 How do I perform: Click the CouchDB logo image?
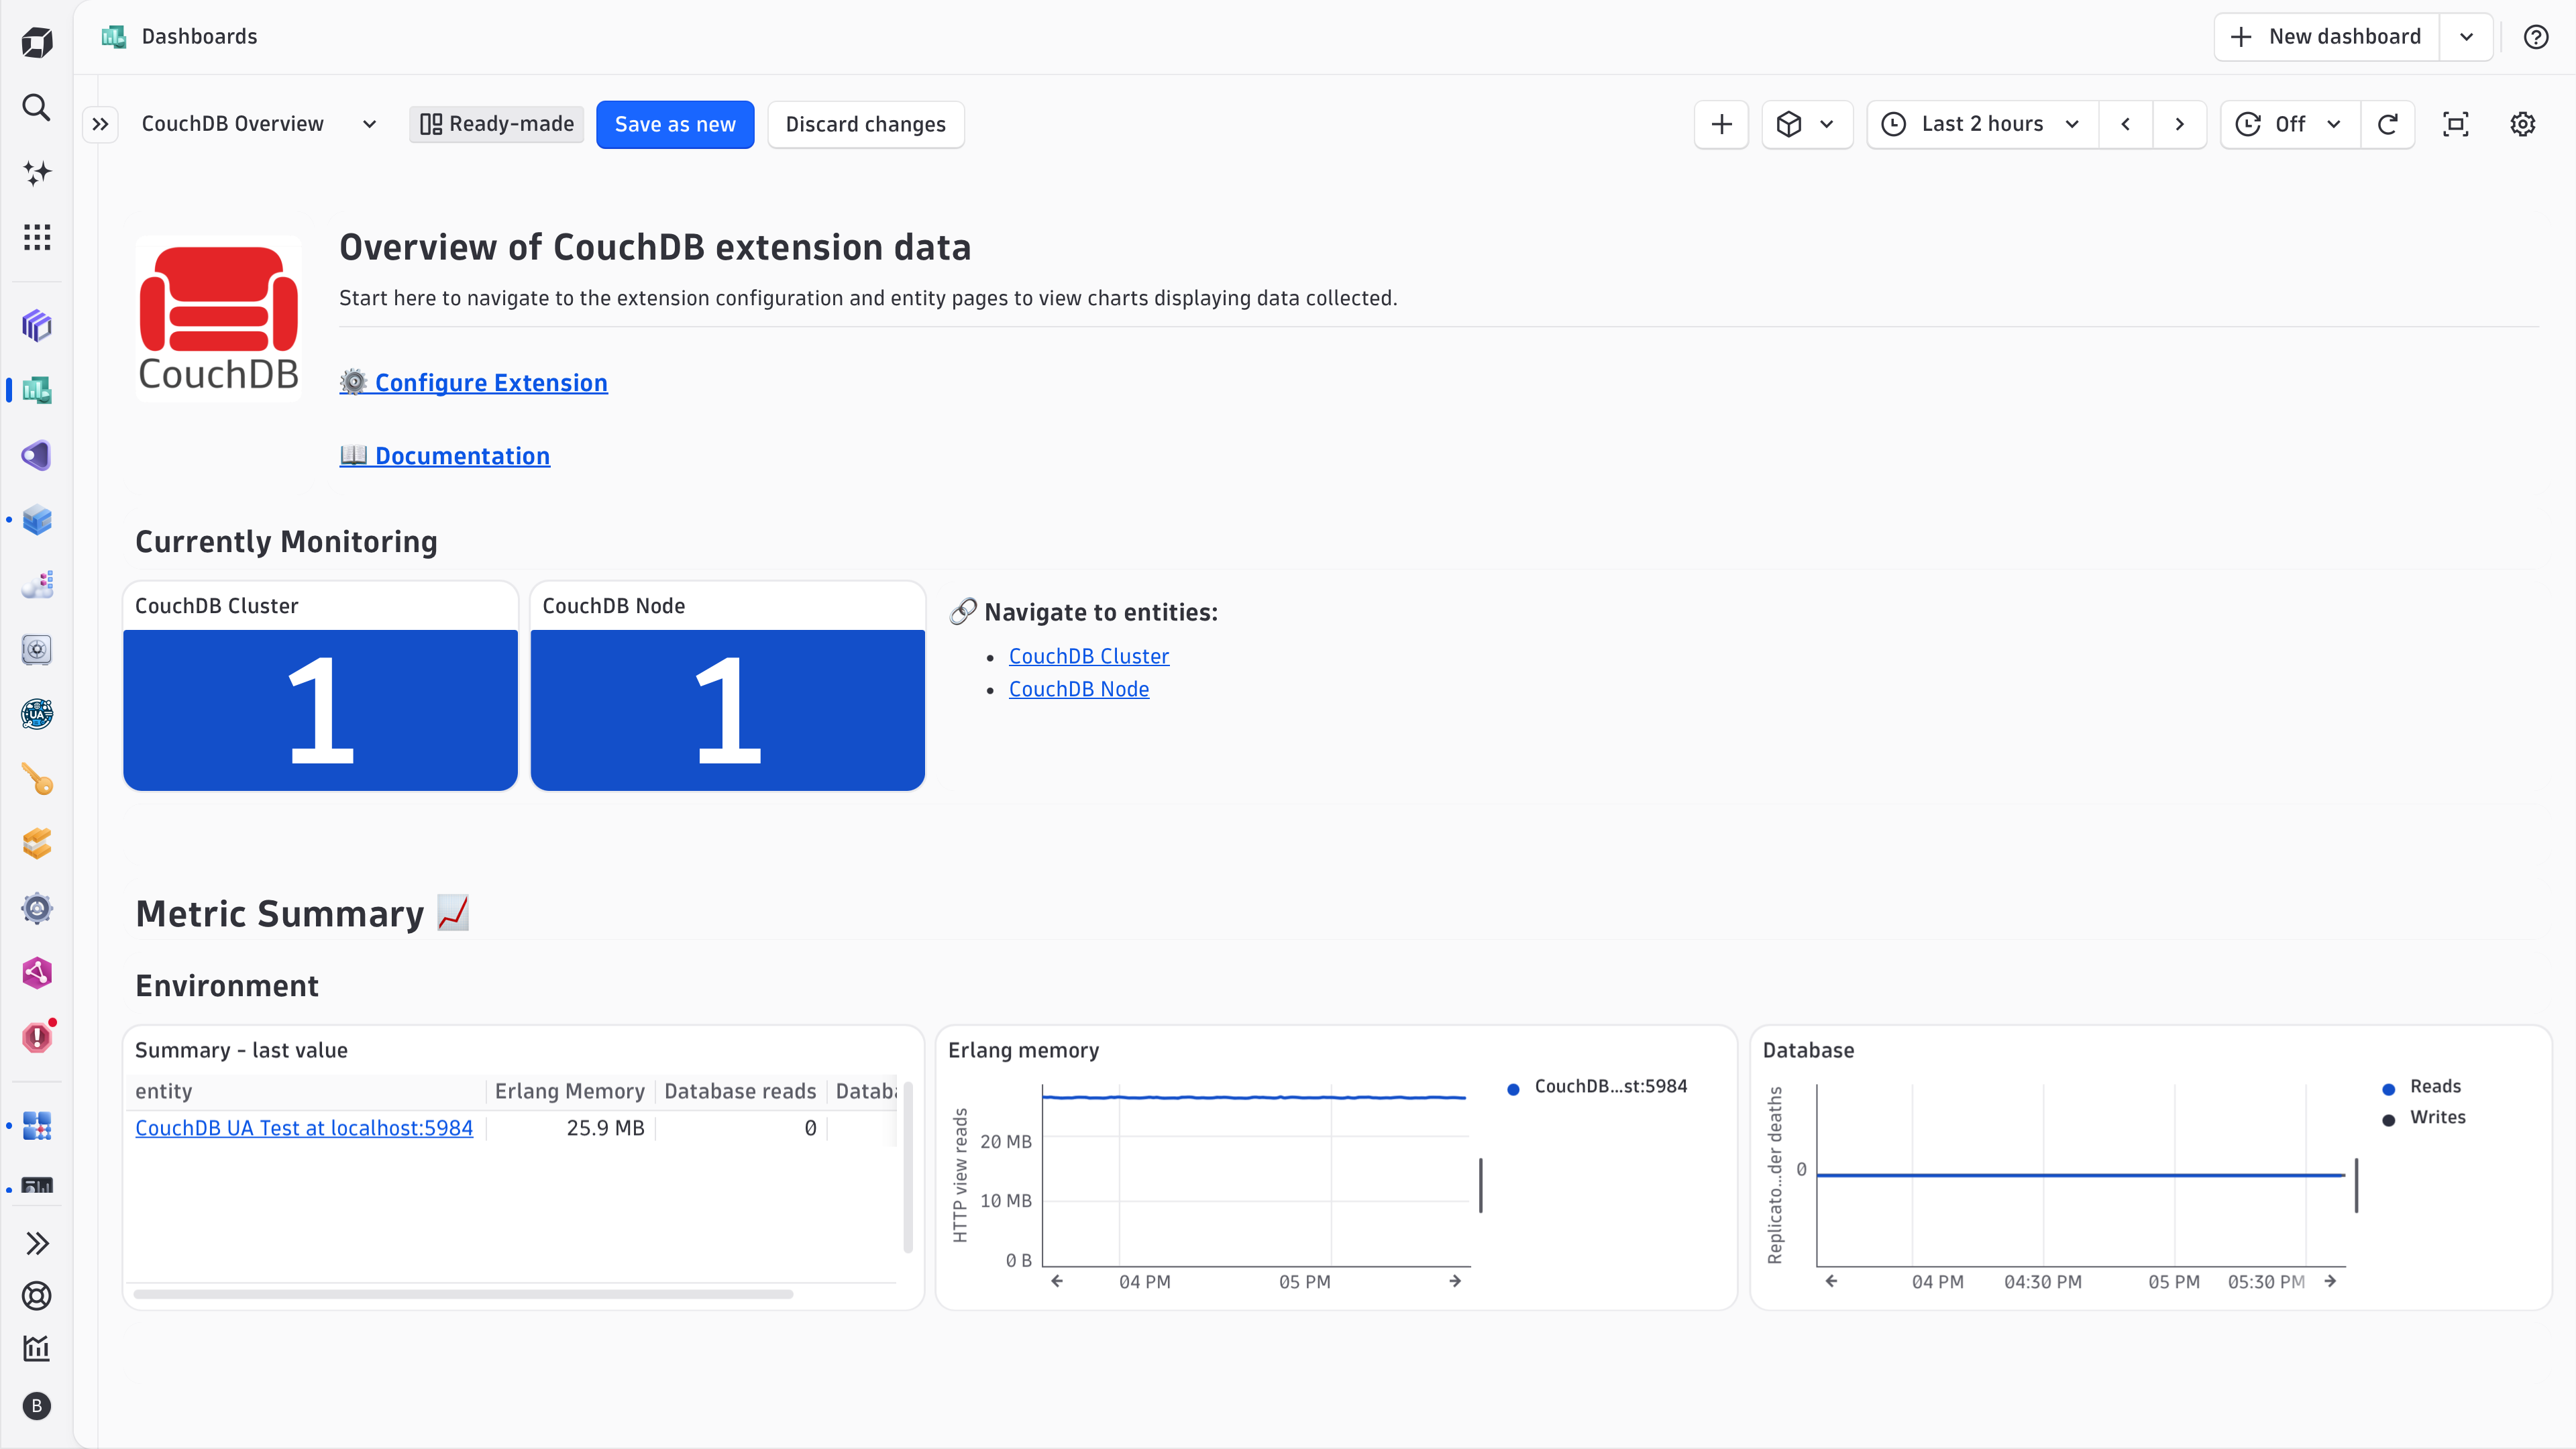click(x=218, y=319)
